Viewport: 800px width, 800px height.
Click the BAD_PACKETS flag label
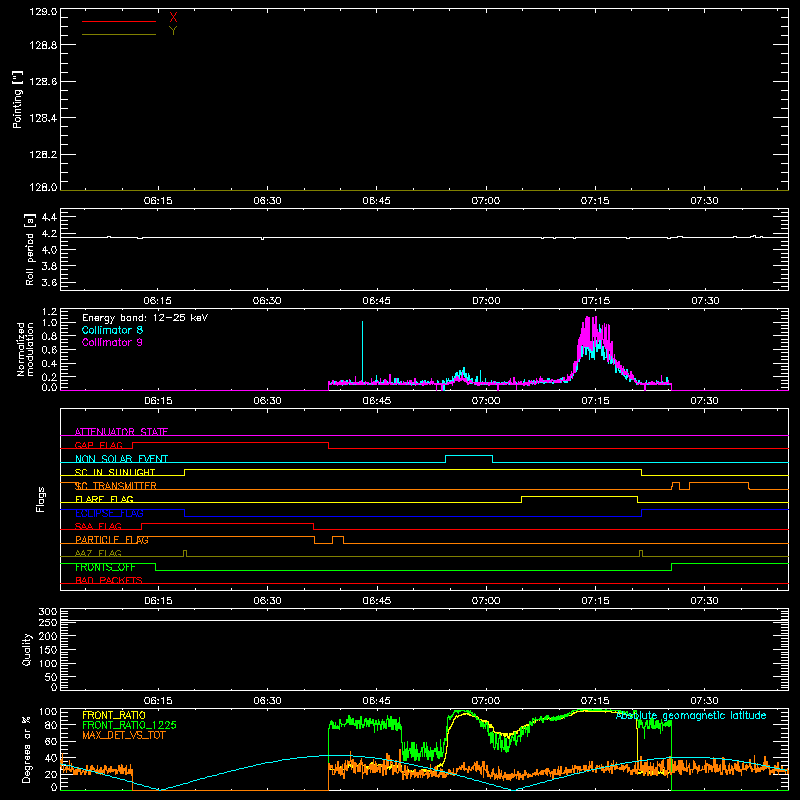(109, 580)
